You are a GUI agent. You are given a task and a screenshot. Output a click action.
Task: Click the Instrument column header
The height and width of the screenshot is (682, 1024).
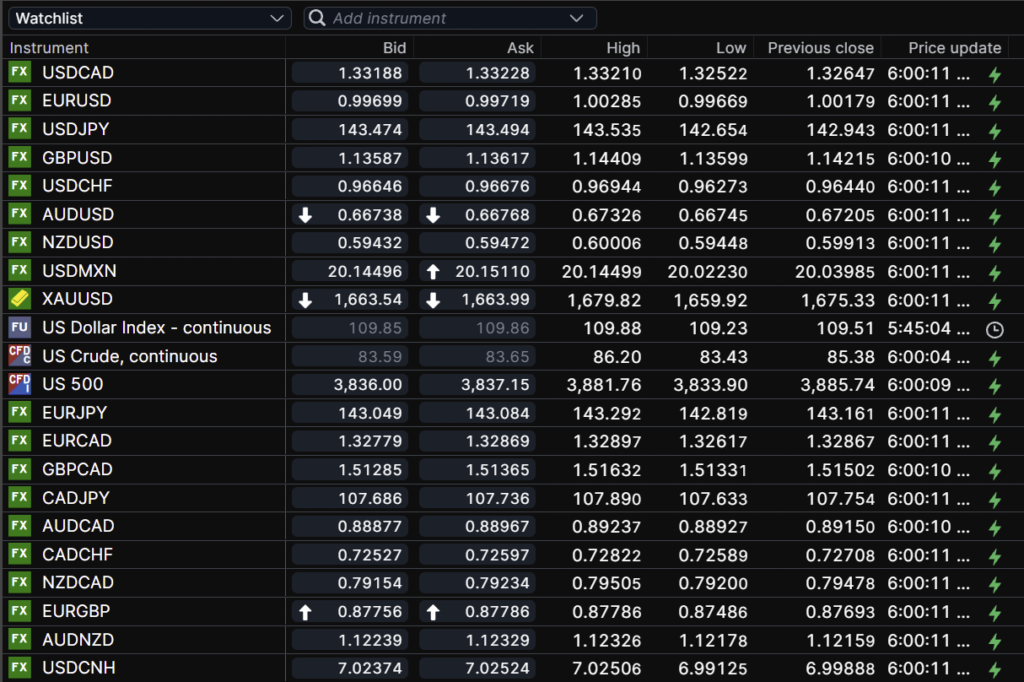coord(50,48)
